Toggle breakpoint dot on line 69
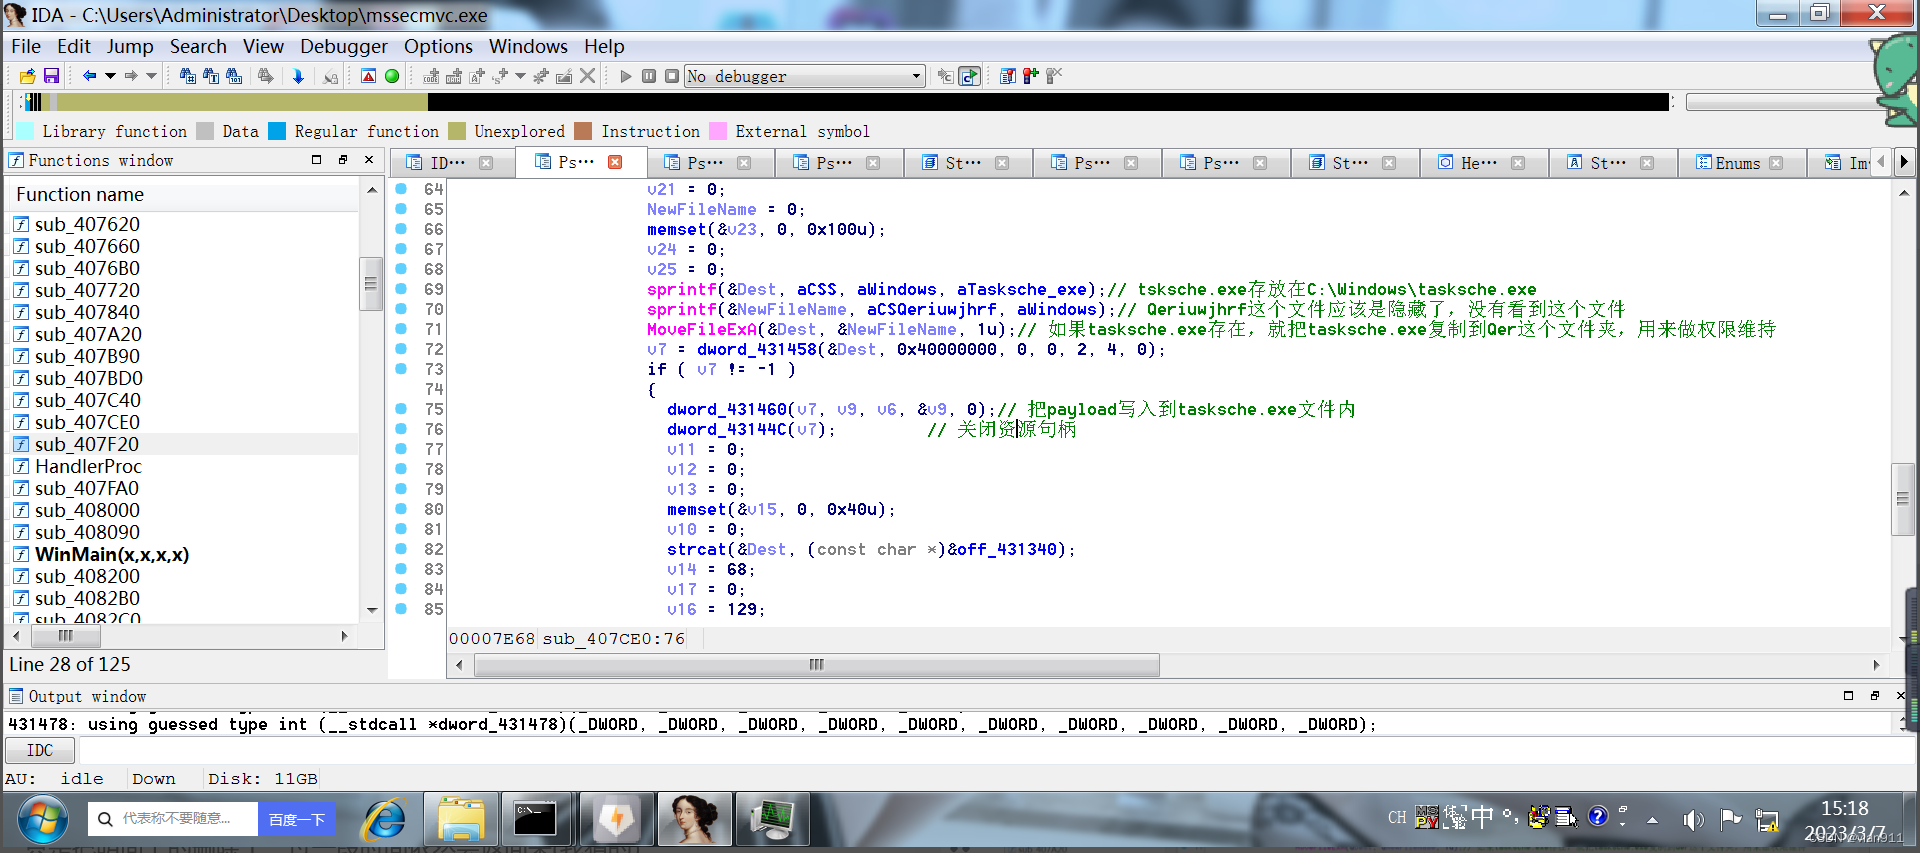This screenshot has height=853, width=1920. pos(401,288)
